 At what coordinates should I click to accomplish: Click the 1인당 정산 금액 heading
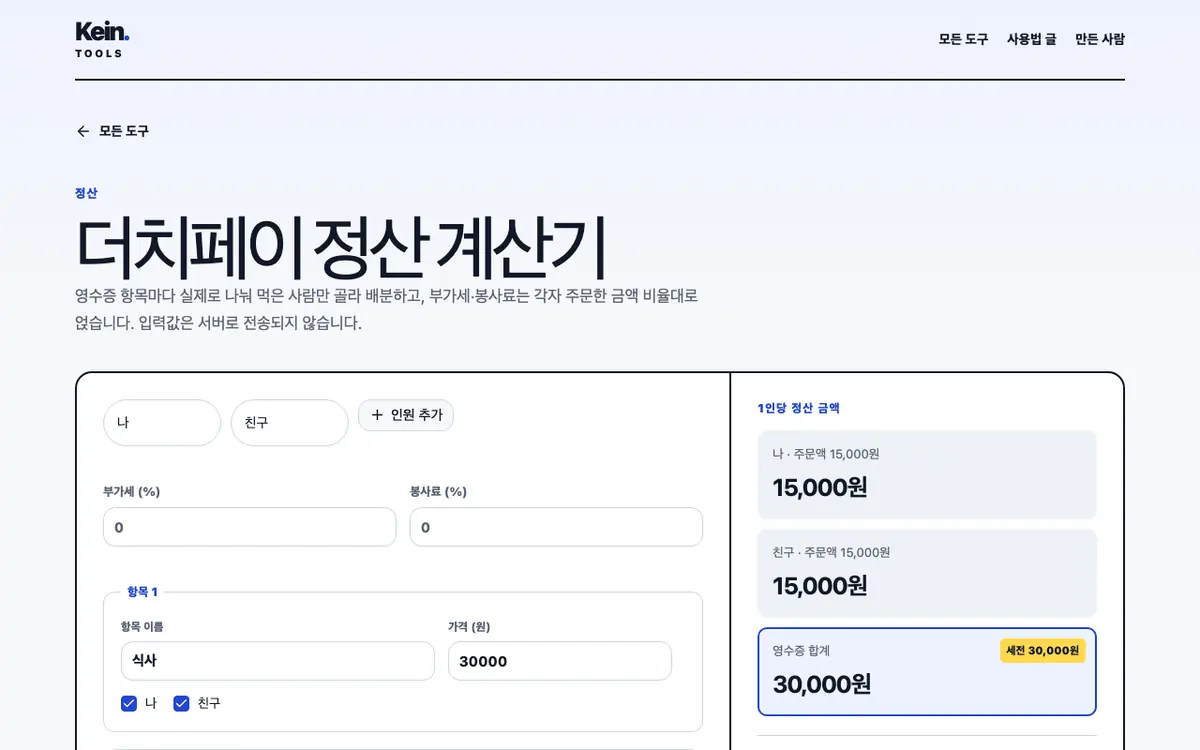point(799,408)
